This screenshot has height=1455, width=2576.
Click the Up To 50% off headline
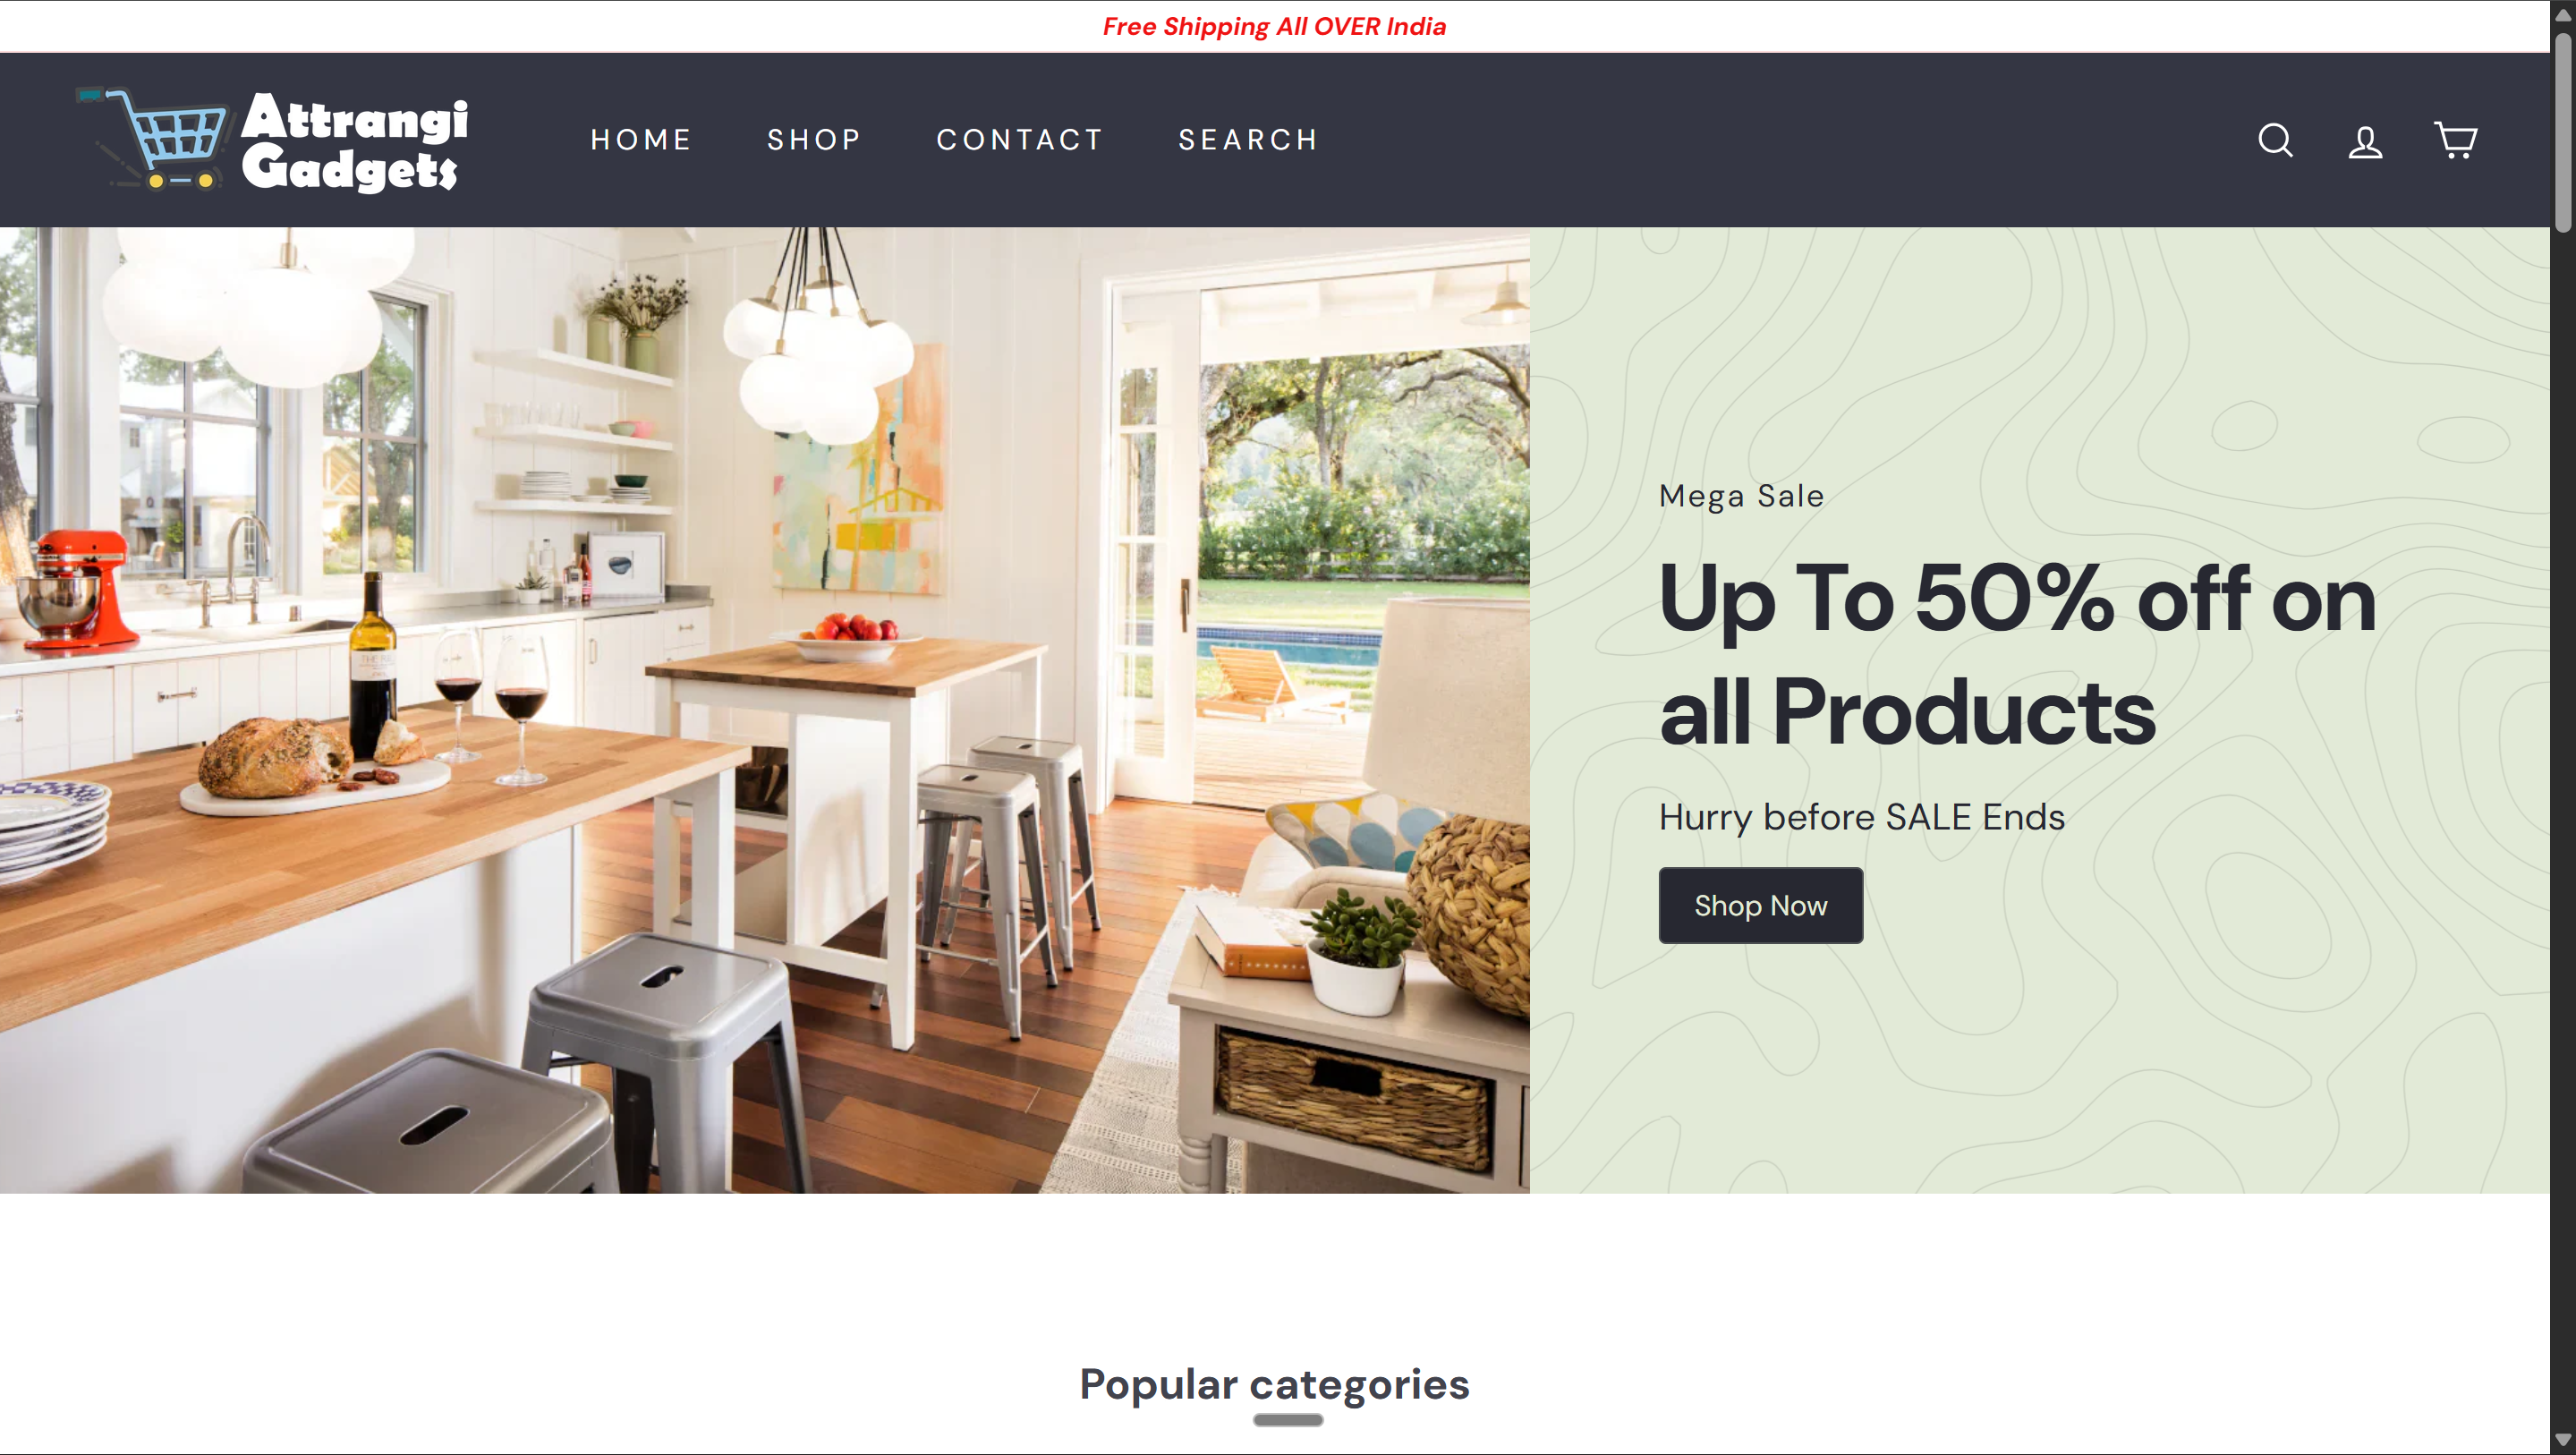coord(2016,655)
